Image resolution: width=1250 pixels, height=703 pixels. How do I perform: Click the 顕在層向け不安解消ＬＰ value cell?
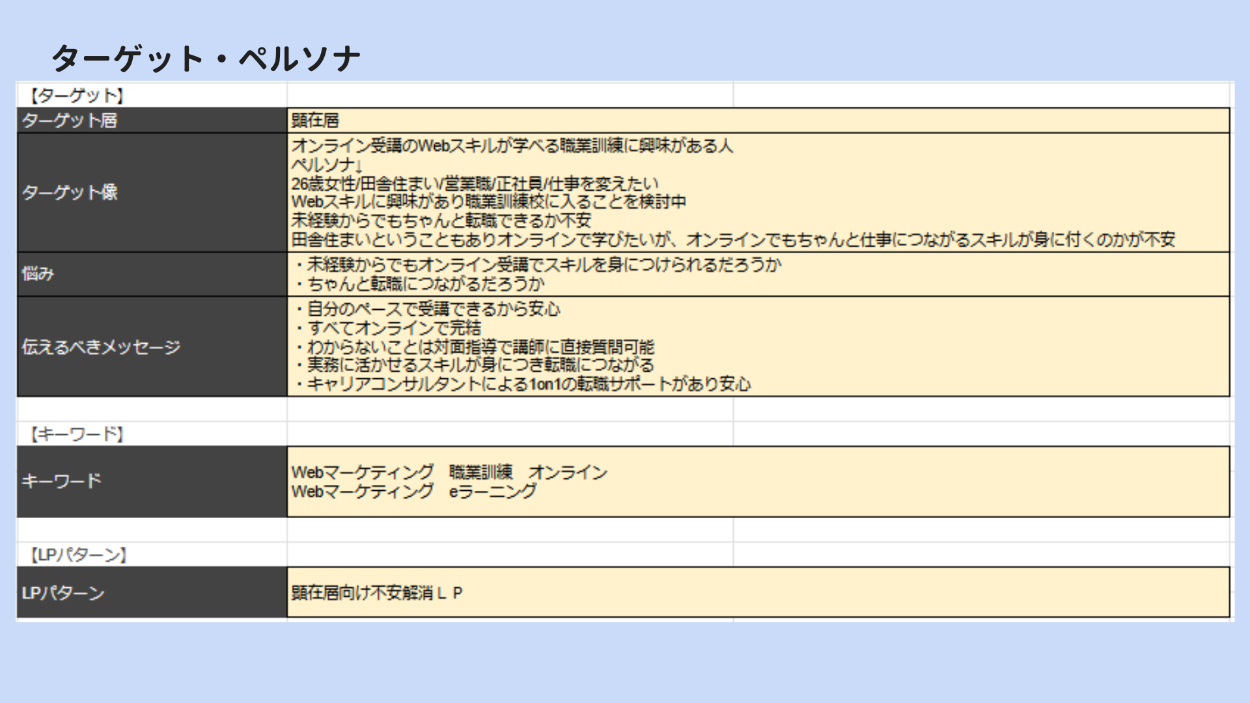tap(377, 593)
